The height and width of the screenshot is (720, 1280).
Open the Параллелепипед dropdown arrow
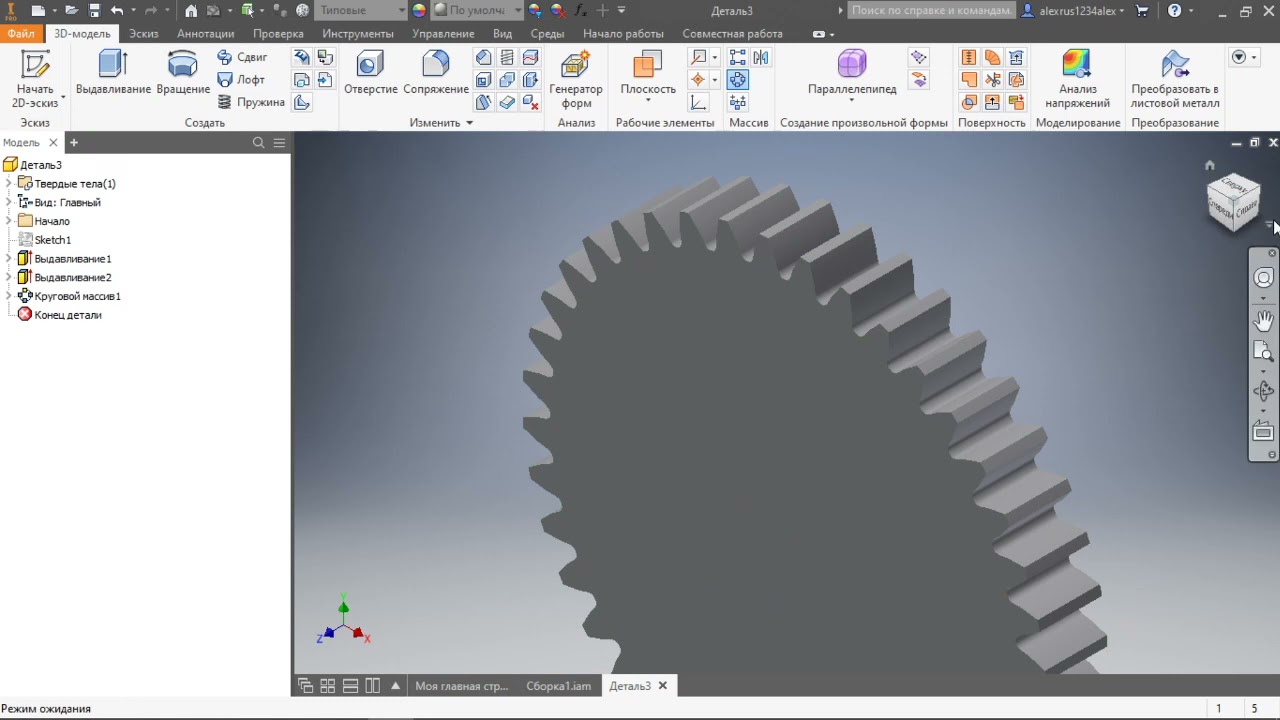pos(852,101)
